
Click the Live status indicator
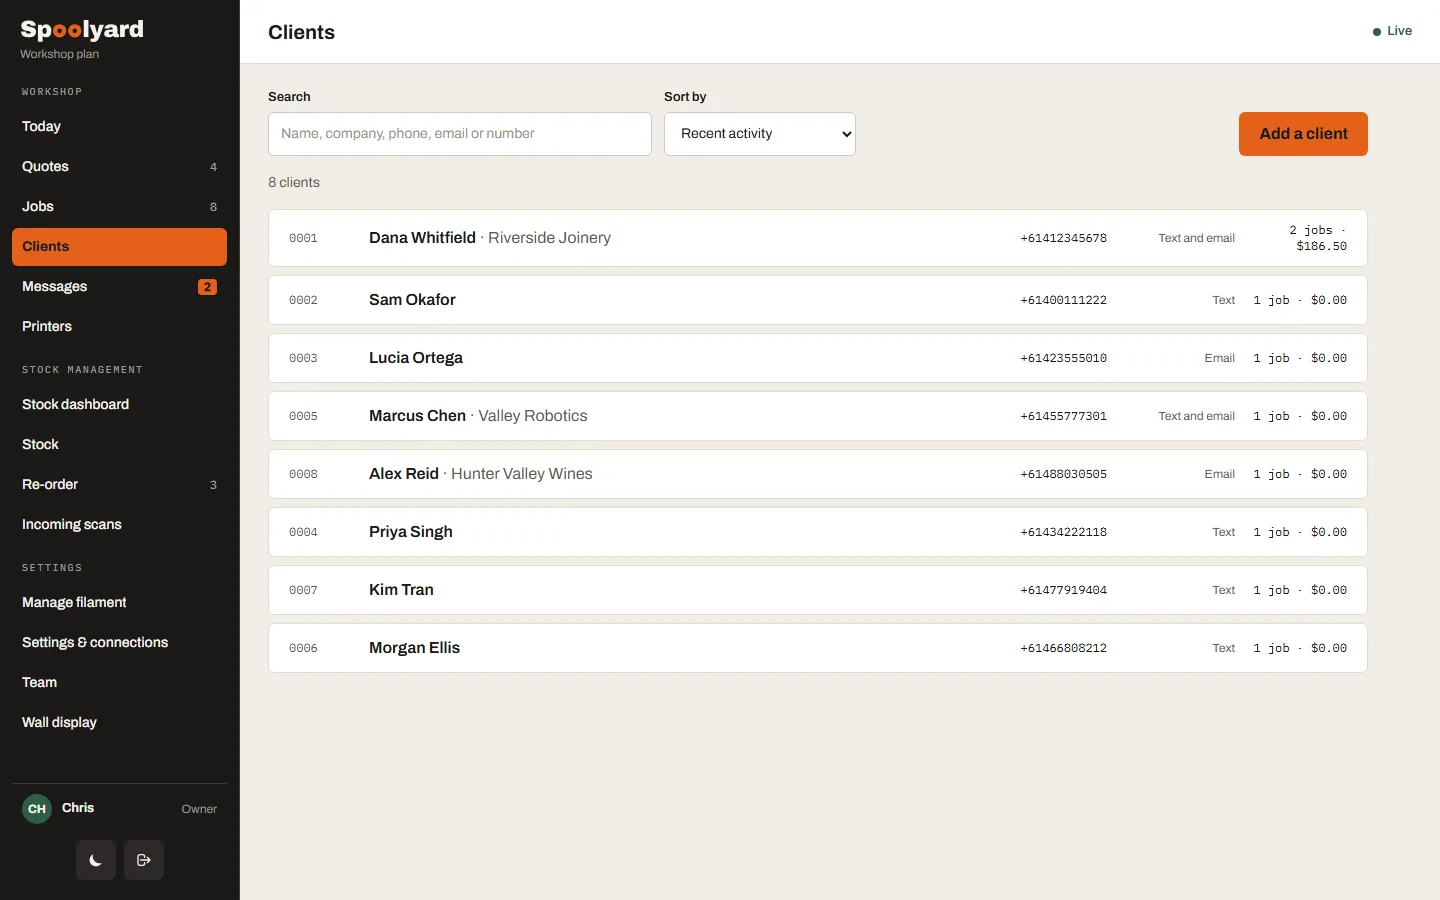click(1392, 31)
